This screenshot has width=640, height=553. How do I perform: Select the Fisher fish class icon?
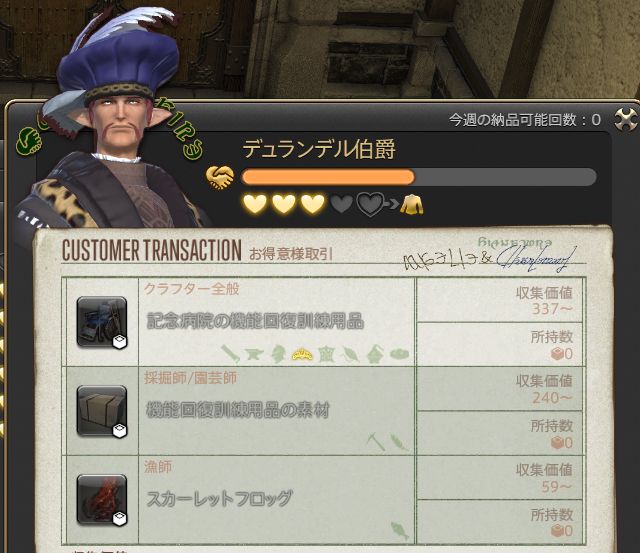click(x=400, y=531)
